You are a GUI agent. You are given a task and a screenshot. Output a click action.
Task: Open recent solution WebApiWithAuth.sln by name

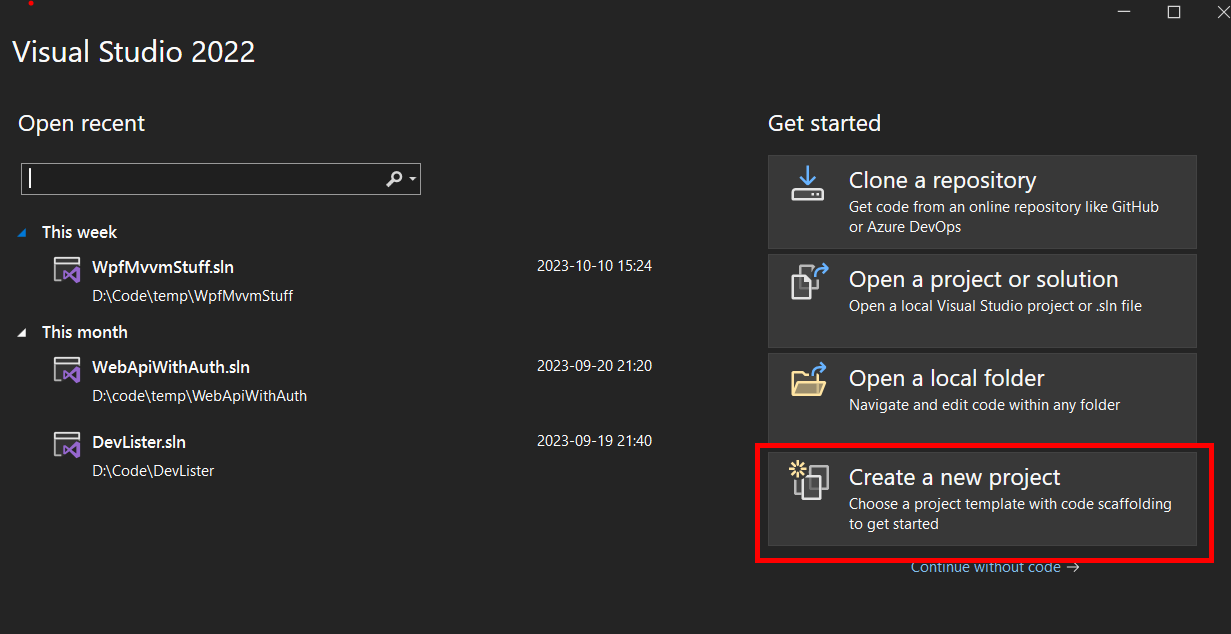point(171,367)
